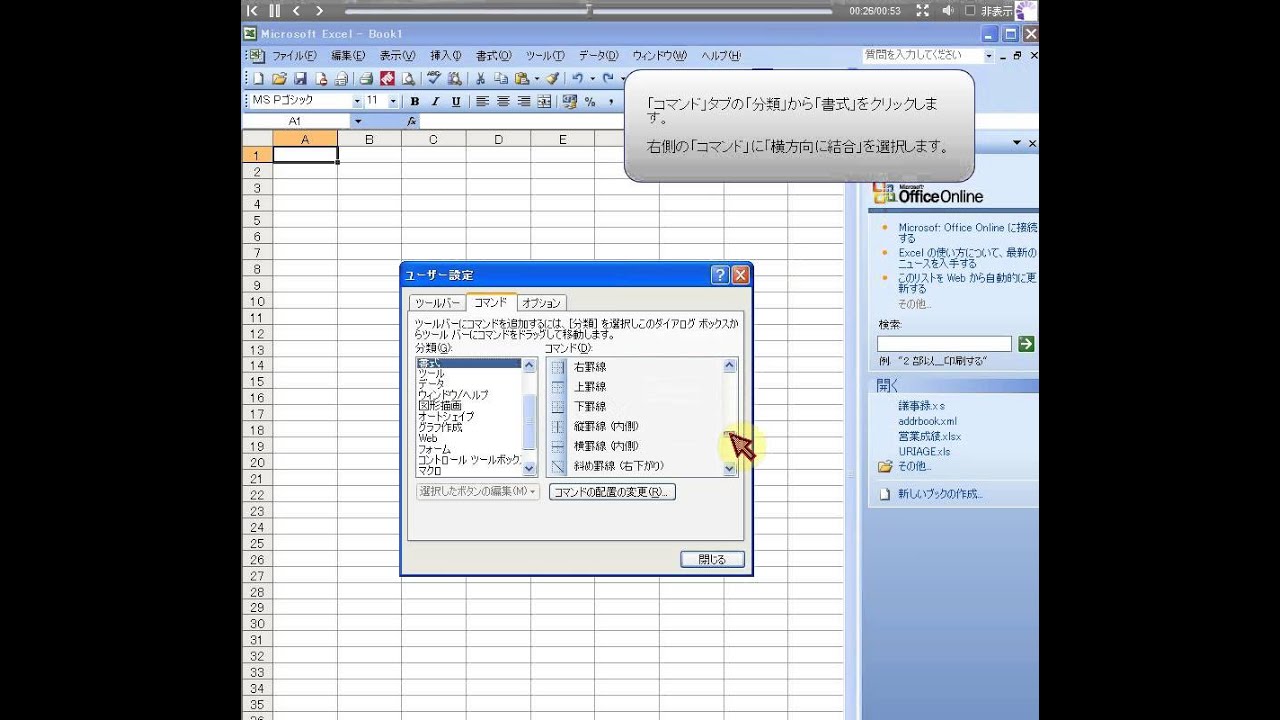The height and width of the screenshot is (720, 1280).
Task: Click the Paste clipboard icon
Action: pos(521,78)
